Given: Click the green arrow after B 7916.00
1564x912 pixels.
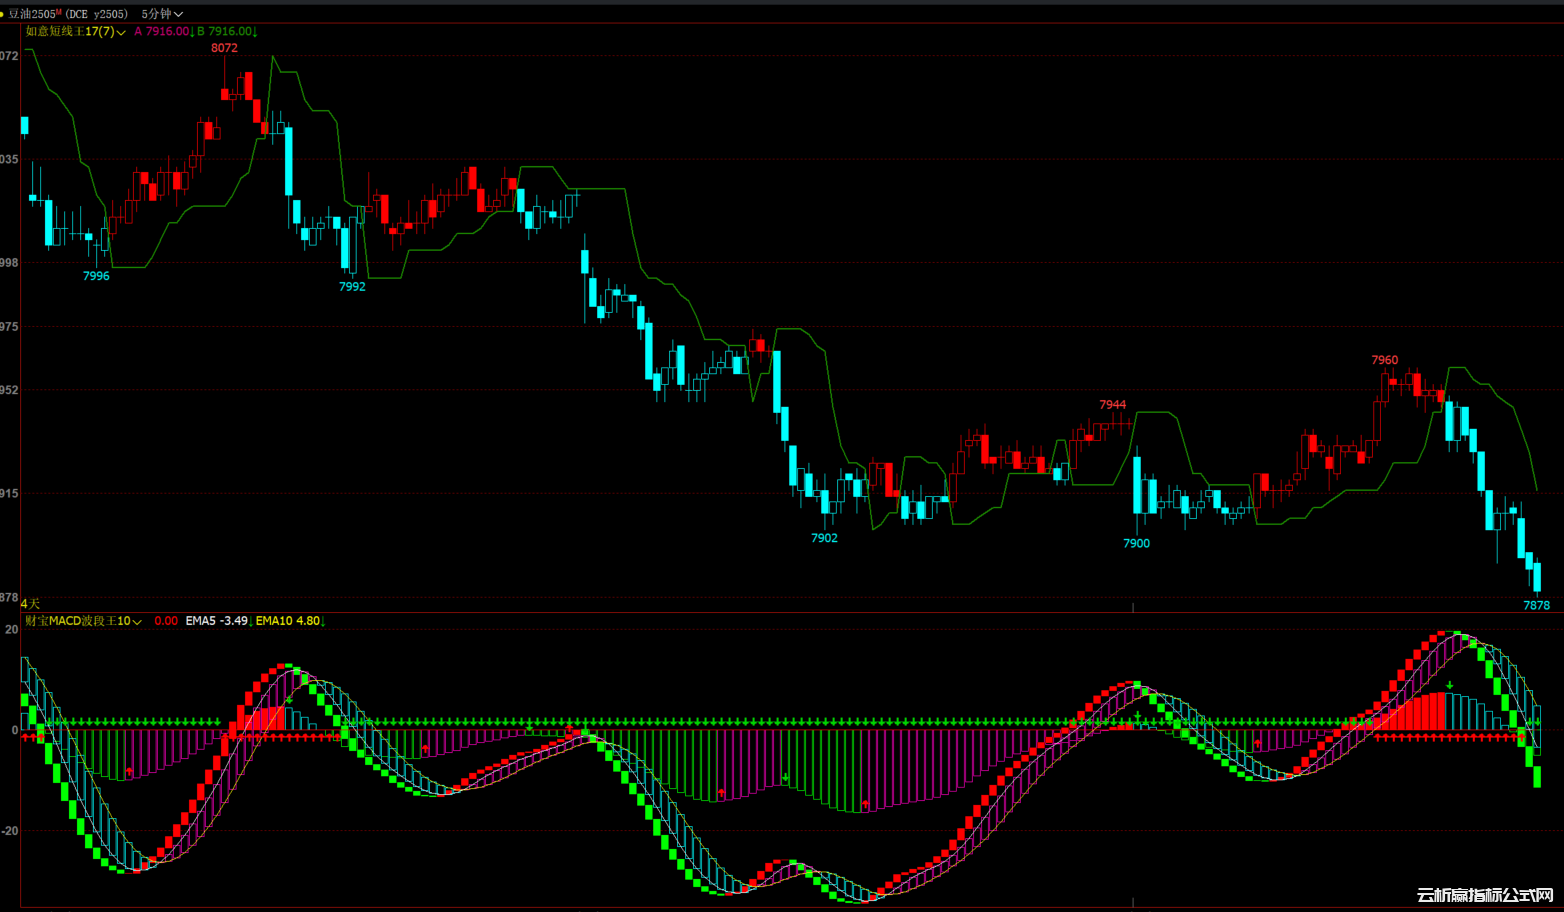Looking at the screenshot, I should tap(255, 32).
